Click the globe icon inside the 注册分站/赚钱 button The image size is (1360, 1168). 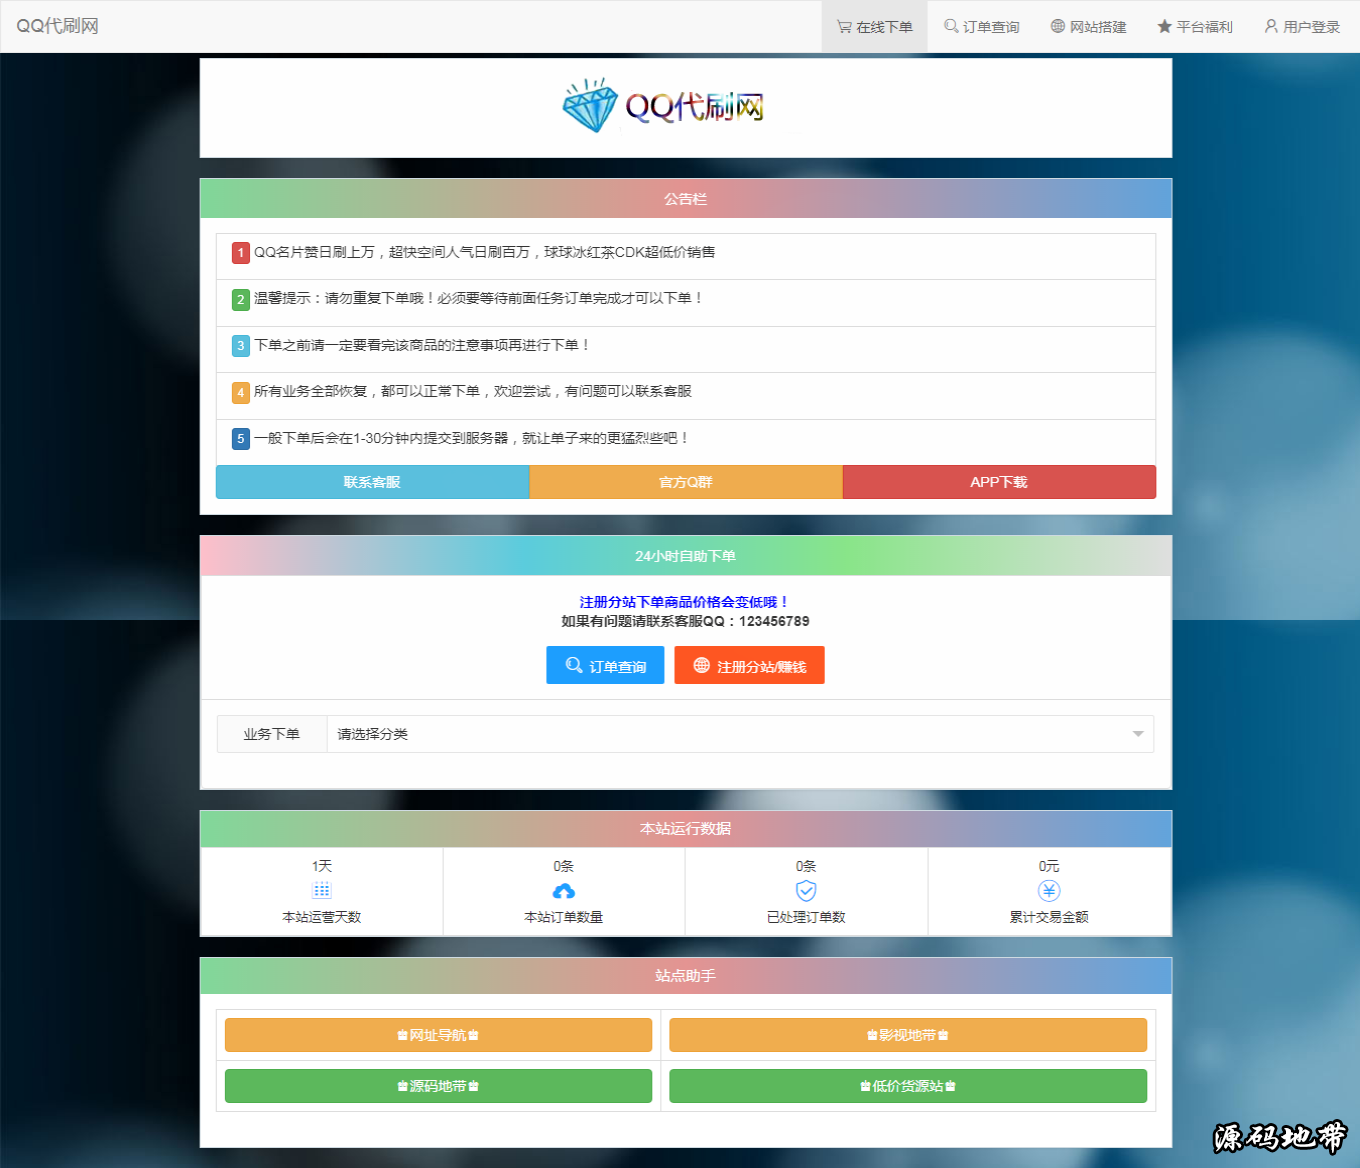point(702,665)
